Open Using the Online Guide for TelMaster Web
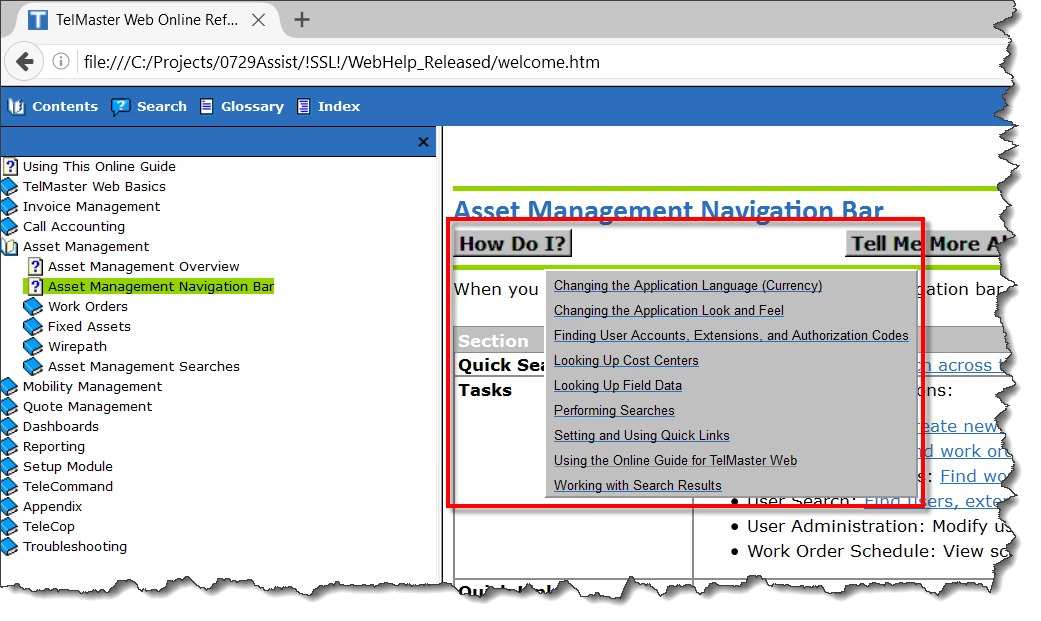This screenshot has height=621, width=1041. 675,460
